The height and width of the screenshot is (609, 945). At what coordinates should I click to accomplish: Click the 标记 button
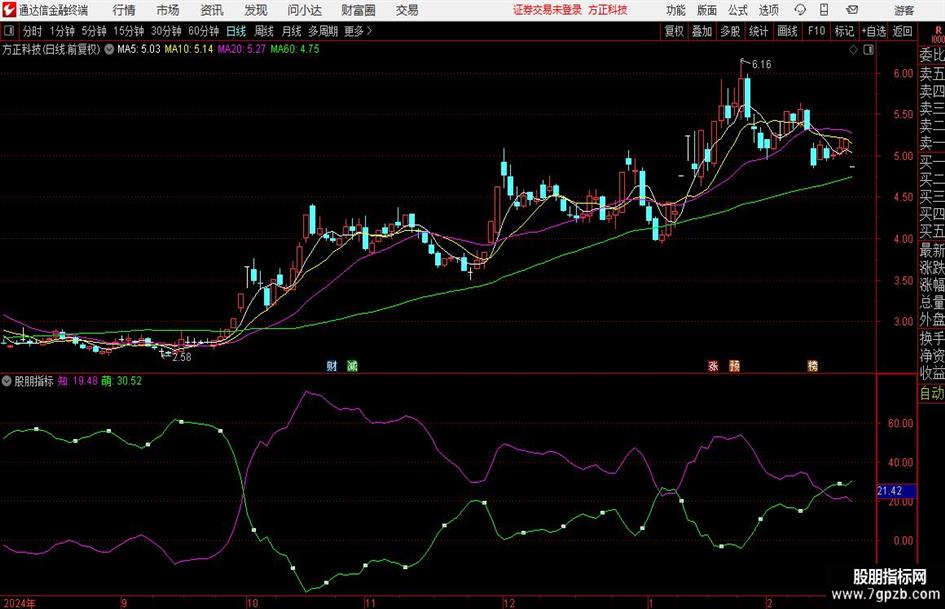tap(844, 31)
